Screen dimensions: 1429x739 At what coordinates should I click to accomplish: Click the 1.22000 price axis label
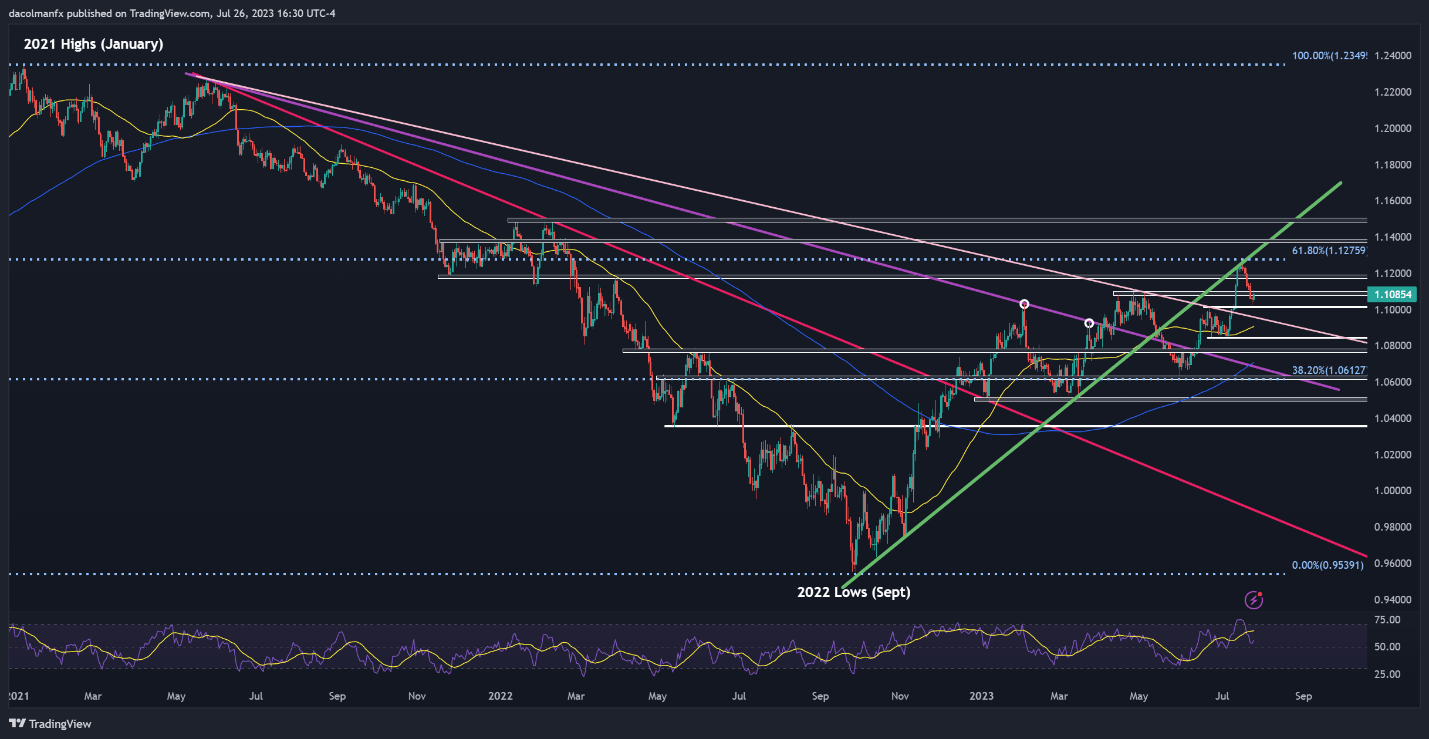pyautogui.click(x=1395, y=92)
